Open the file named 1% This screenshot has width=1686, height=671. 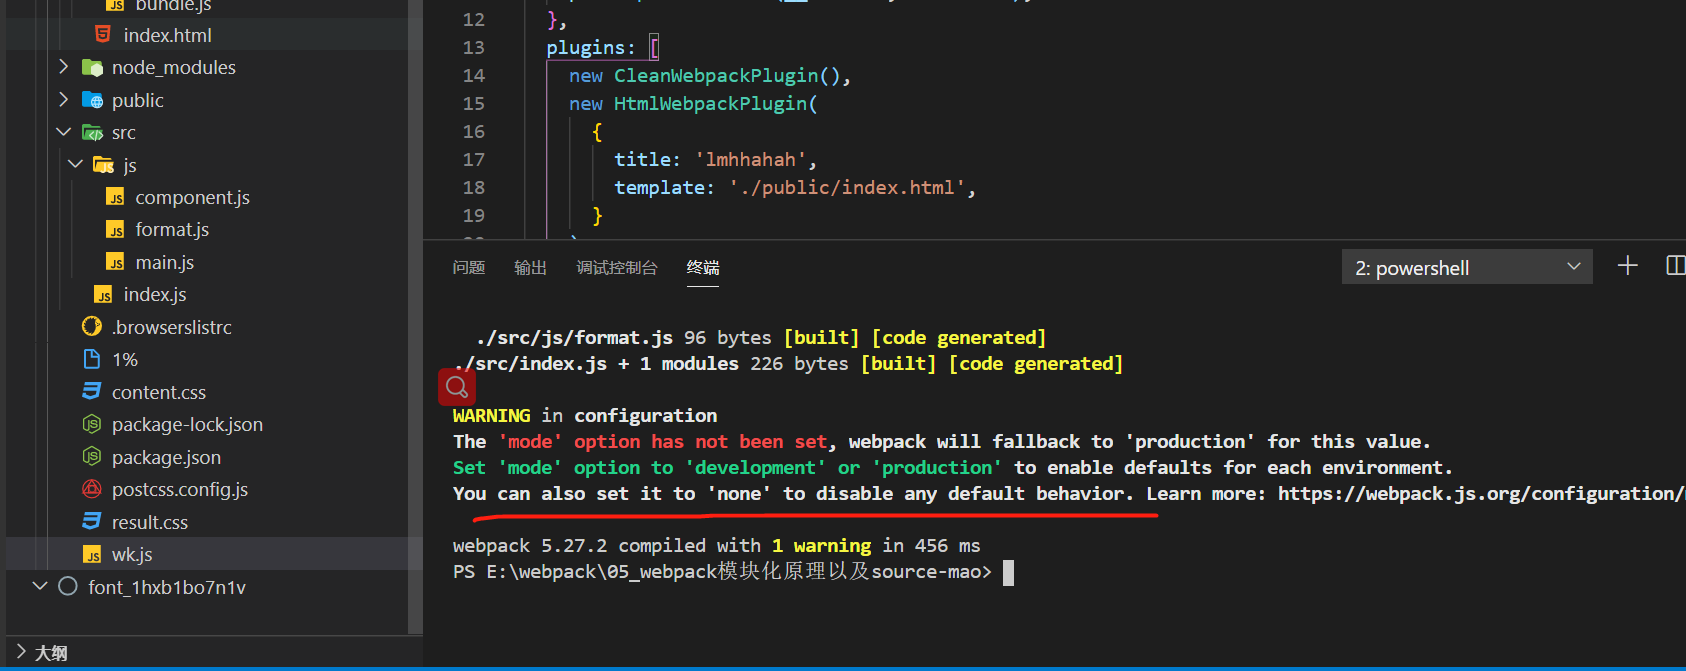coord(125,359)
